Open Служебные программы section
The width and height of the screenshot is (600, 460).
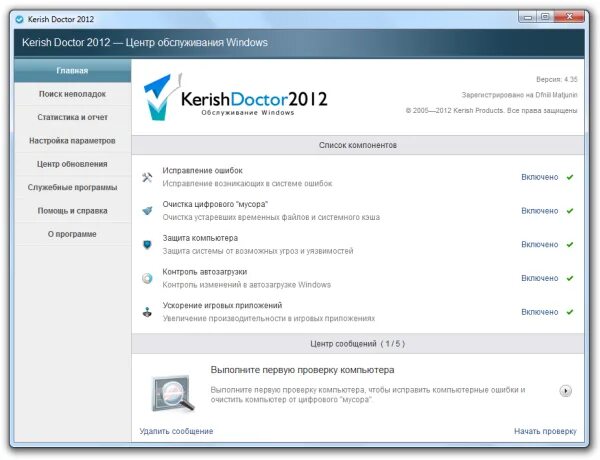[x=72, y=188]
